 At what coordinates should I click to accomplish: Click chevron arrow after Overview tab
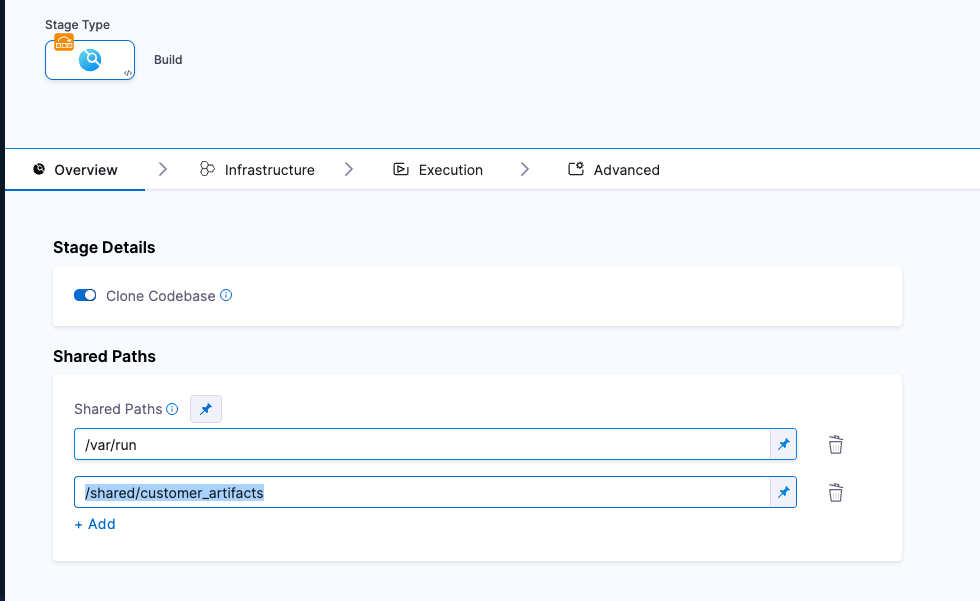coord(163,170)
